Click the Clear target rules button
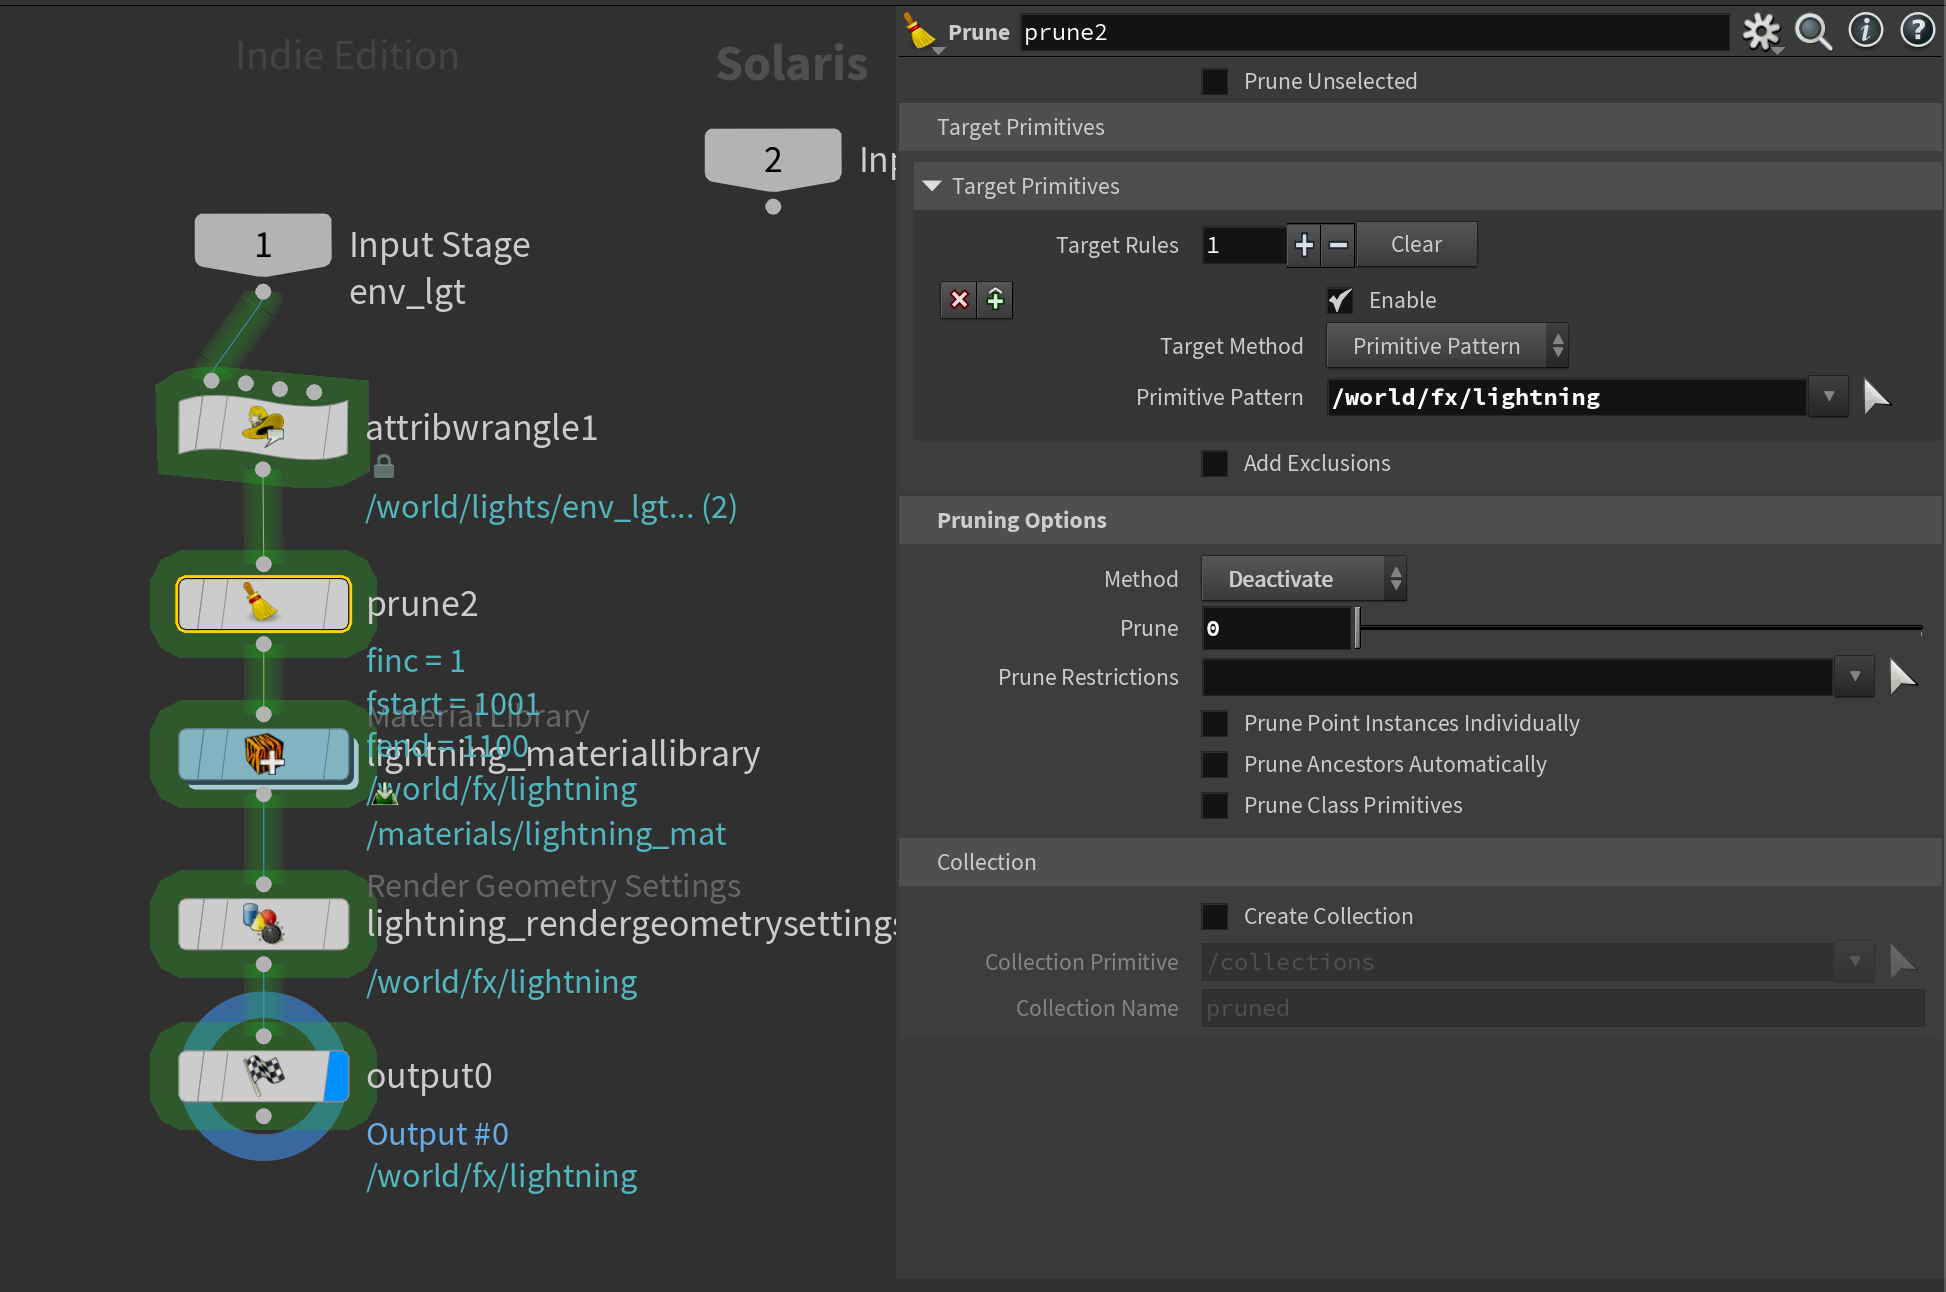Image resolution: width=1946 pixels, height=1292 pixels. tap(1415, 245)
